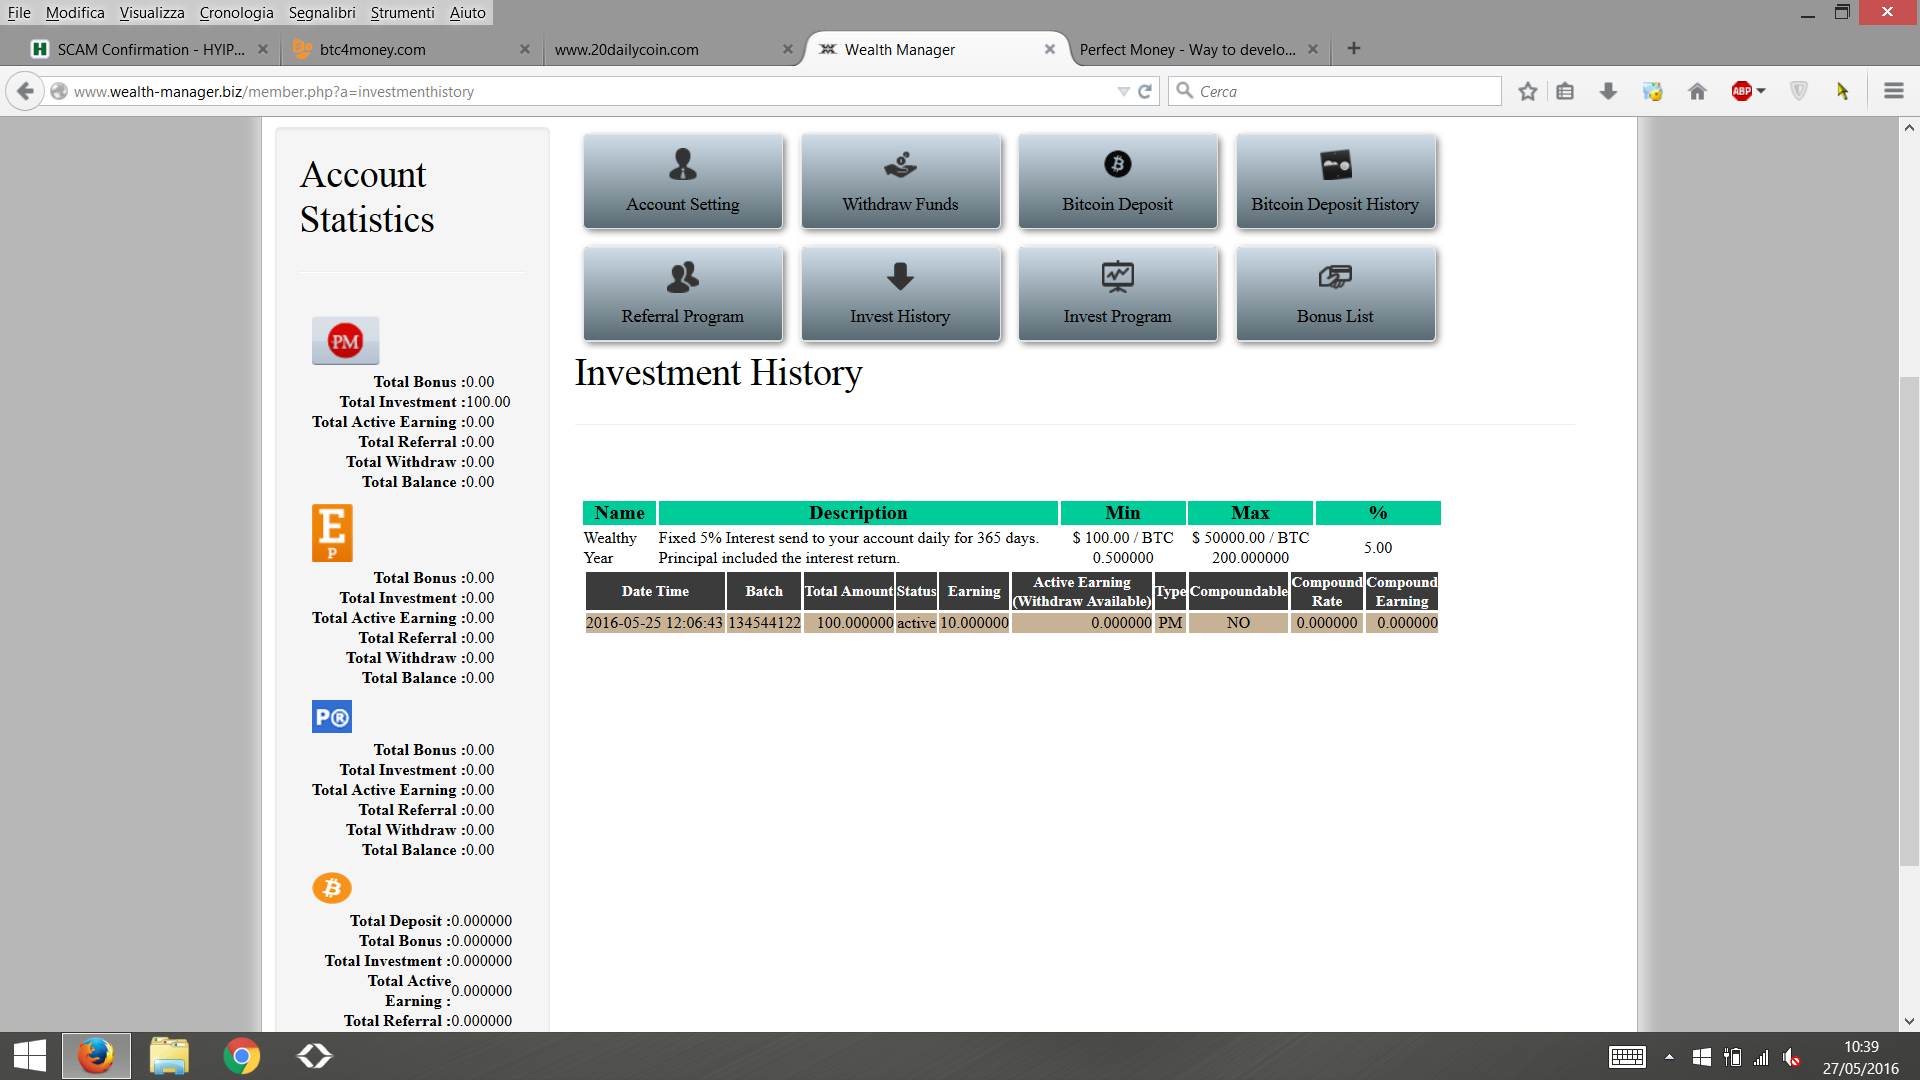The height and width of the screenshot is (1080, 1920).
Task: Click the vertical page scrollbar thumb
Action: tap(1908, 620)
